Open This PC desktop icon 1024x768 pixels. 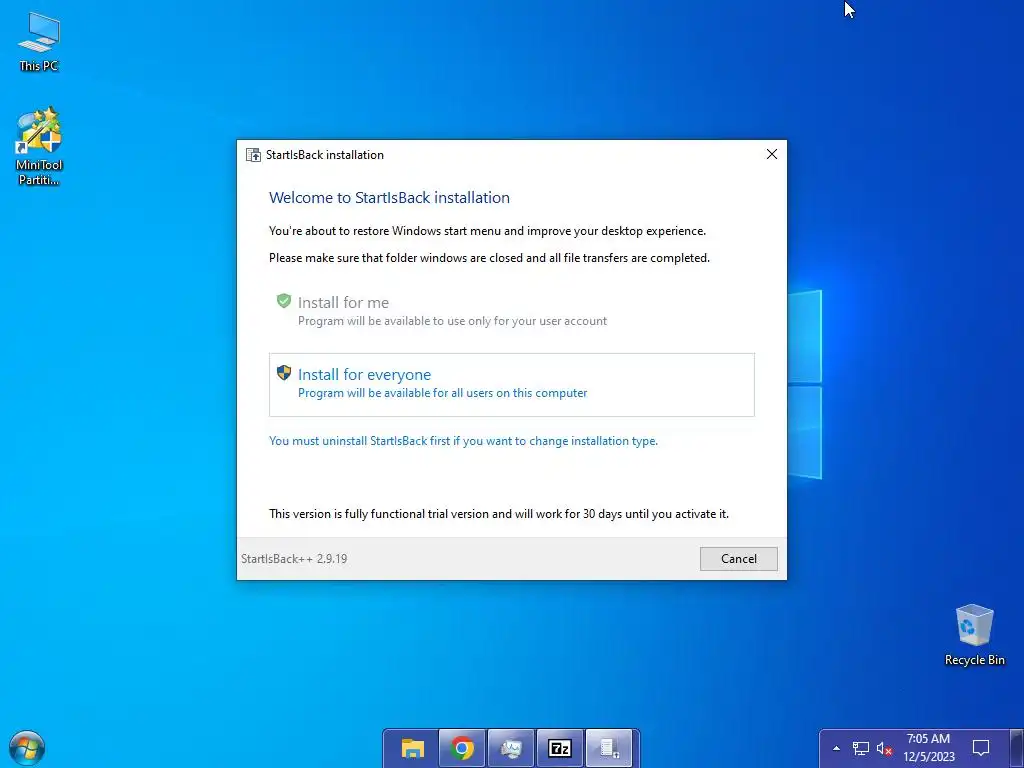[39, 42]
